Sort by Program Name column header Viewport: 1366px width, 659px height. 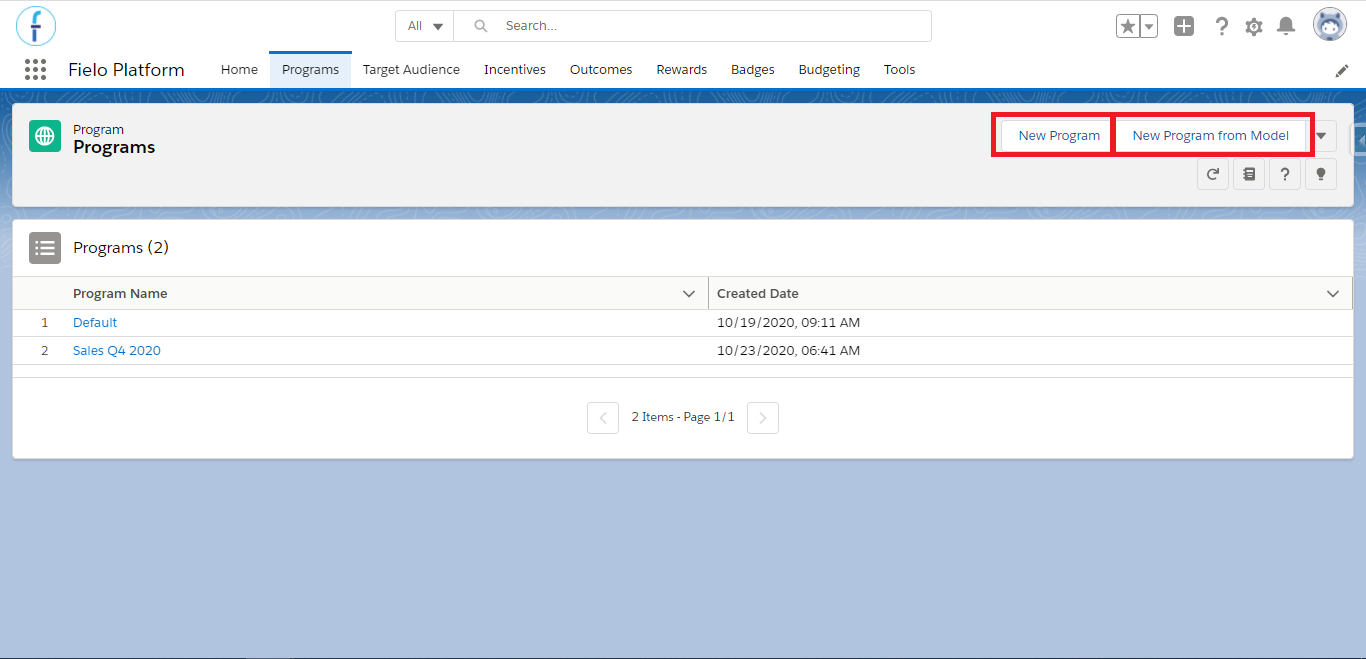(x=120, y=294)
